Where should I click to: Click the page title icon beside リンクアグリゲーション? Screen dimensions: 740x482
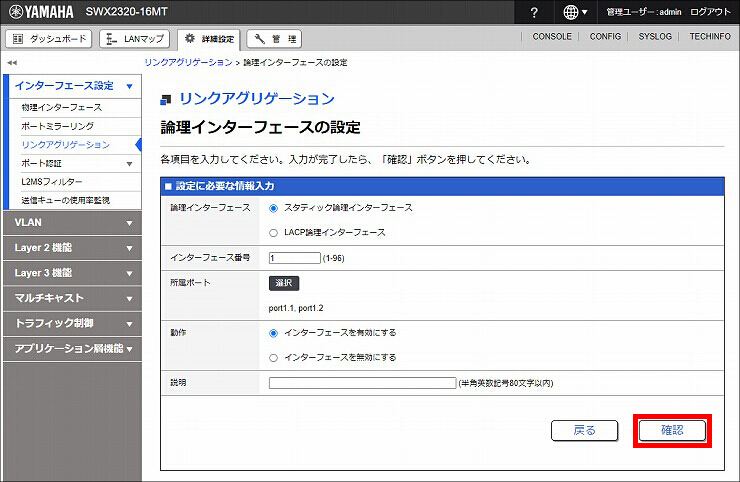pyautogui.click(x=166, y=99)
